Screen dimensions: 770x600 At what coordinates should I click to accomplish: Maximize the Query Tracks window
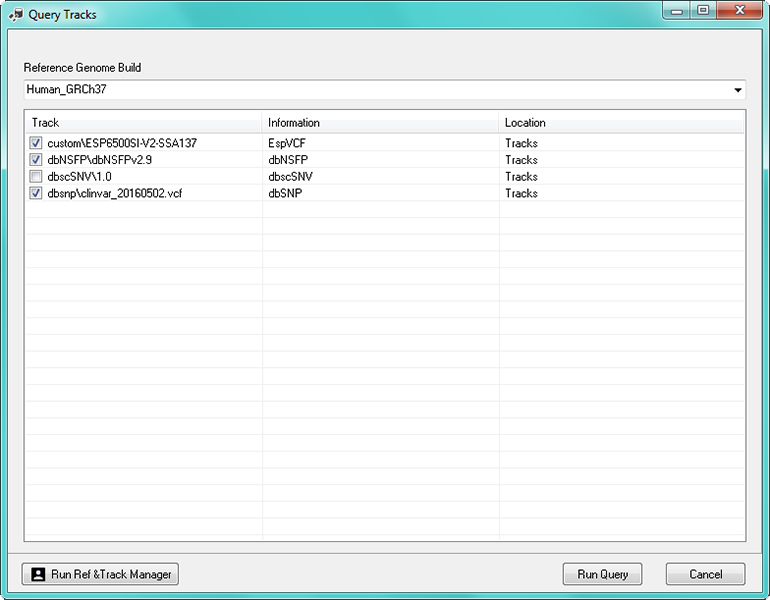703,10
